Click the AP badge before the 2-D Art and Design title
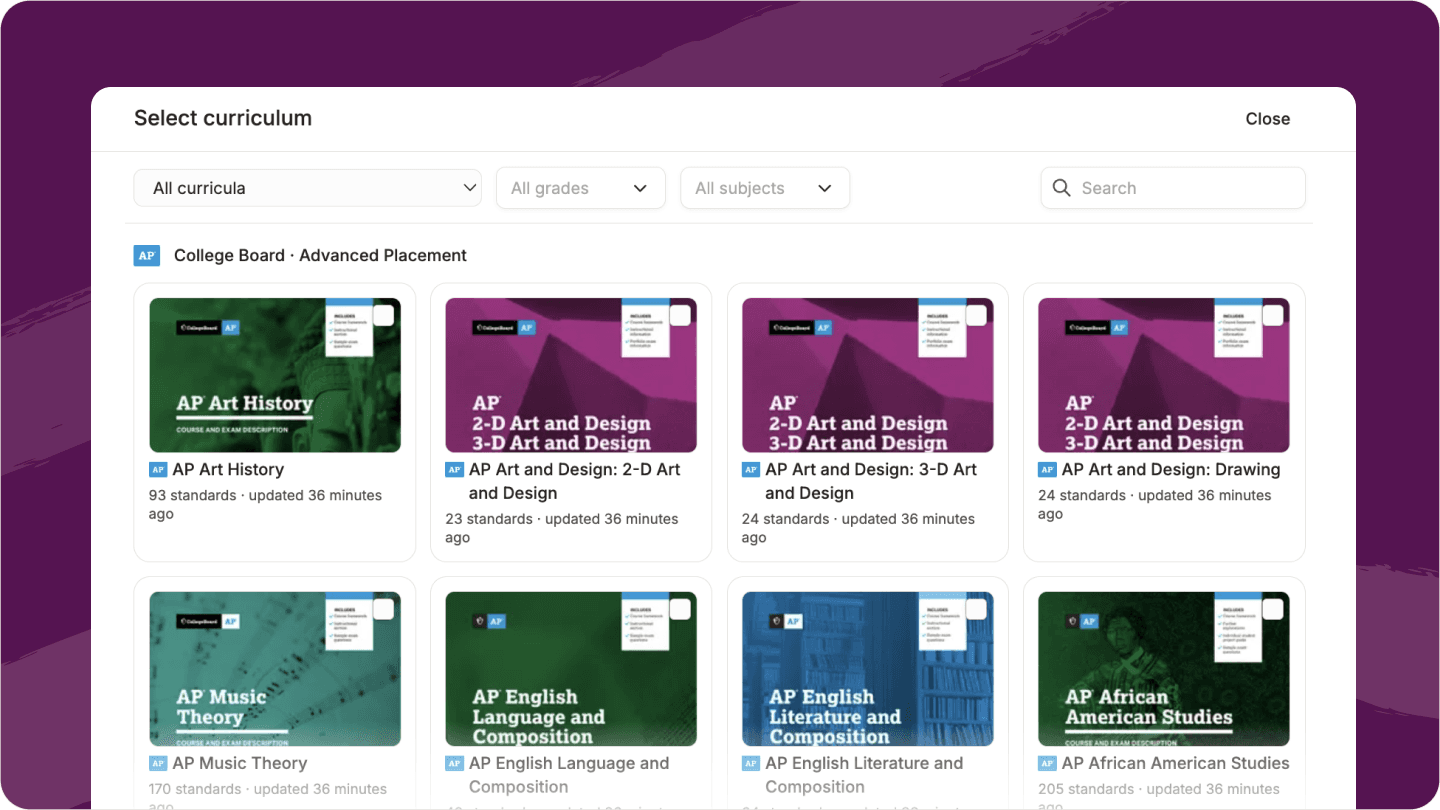1440x810 pixels. (x=454, y=469)
